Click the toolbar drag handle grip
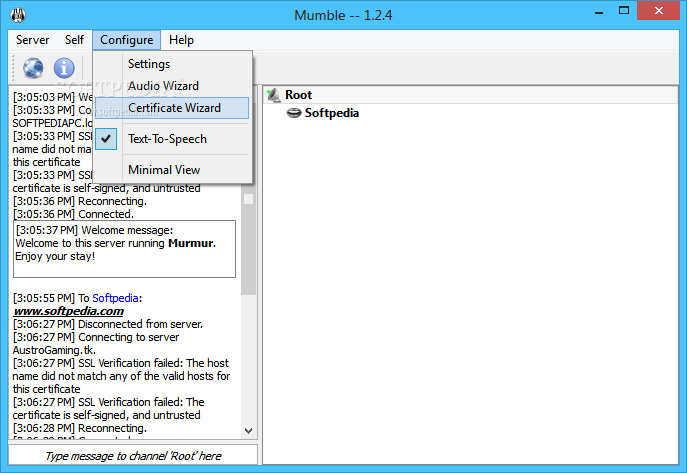 [x=13, y=68]
